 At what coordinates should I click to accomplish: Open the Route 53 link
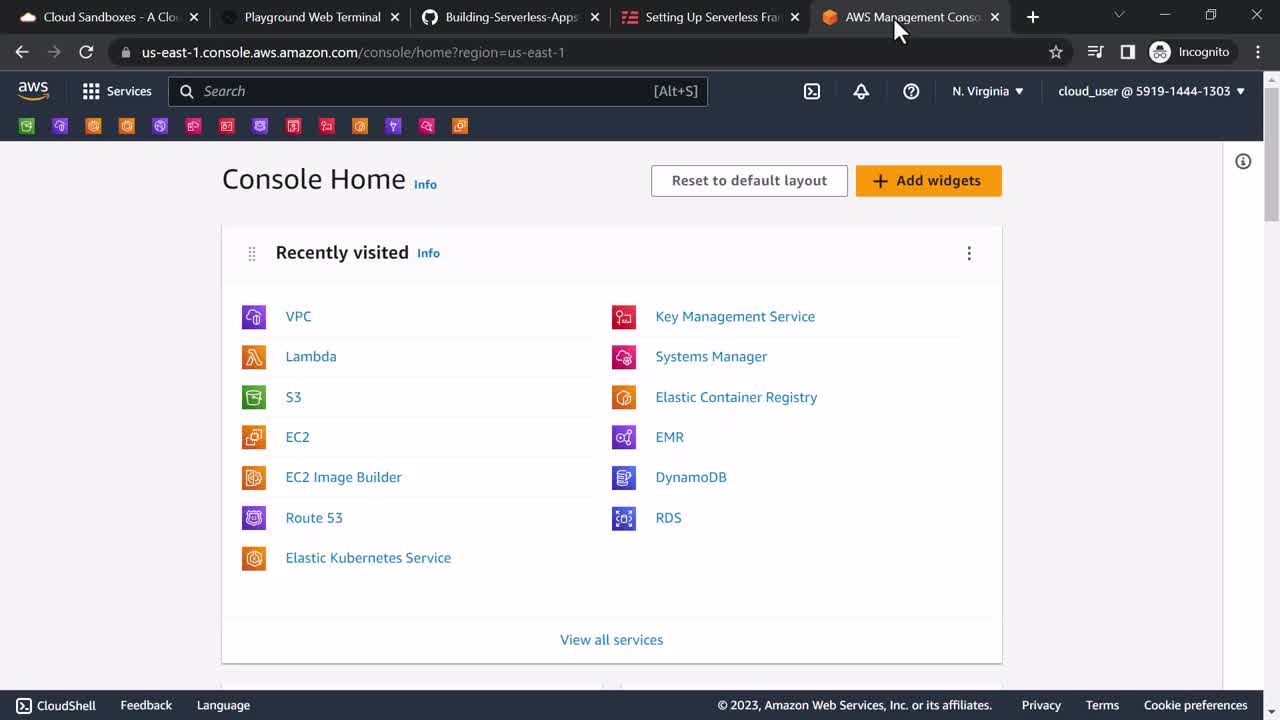click(314, 518)
